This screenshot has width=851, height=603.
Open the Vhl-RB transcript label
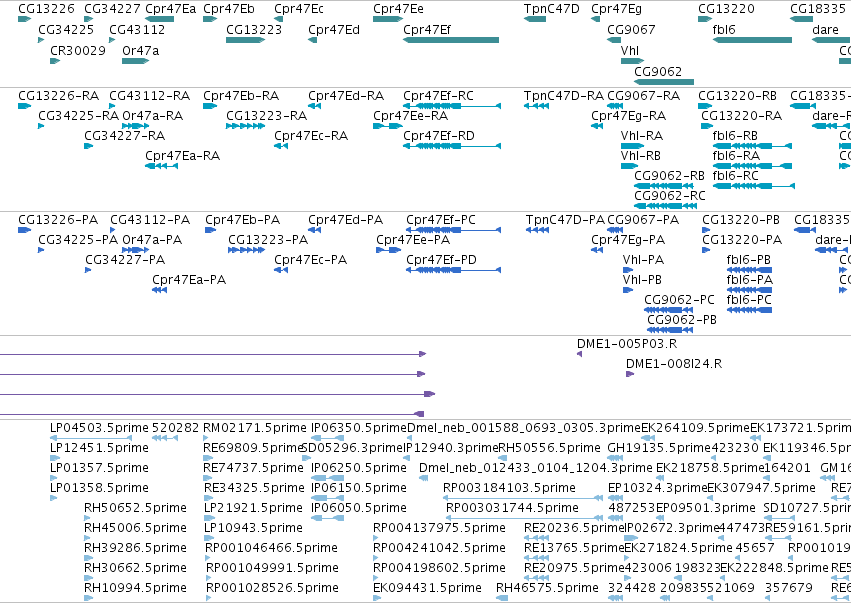(640, 156)
